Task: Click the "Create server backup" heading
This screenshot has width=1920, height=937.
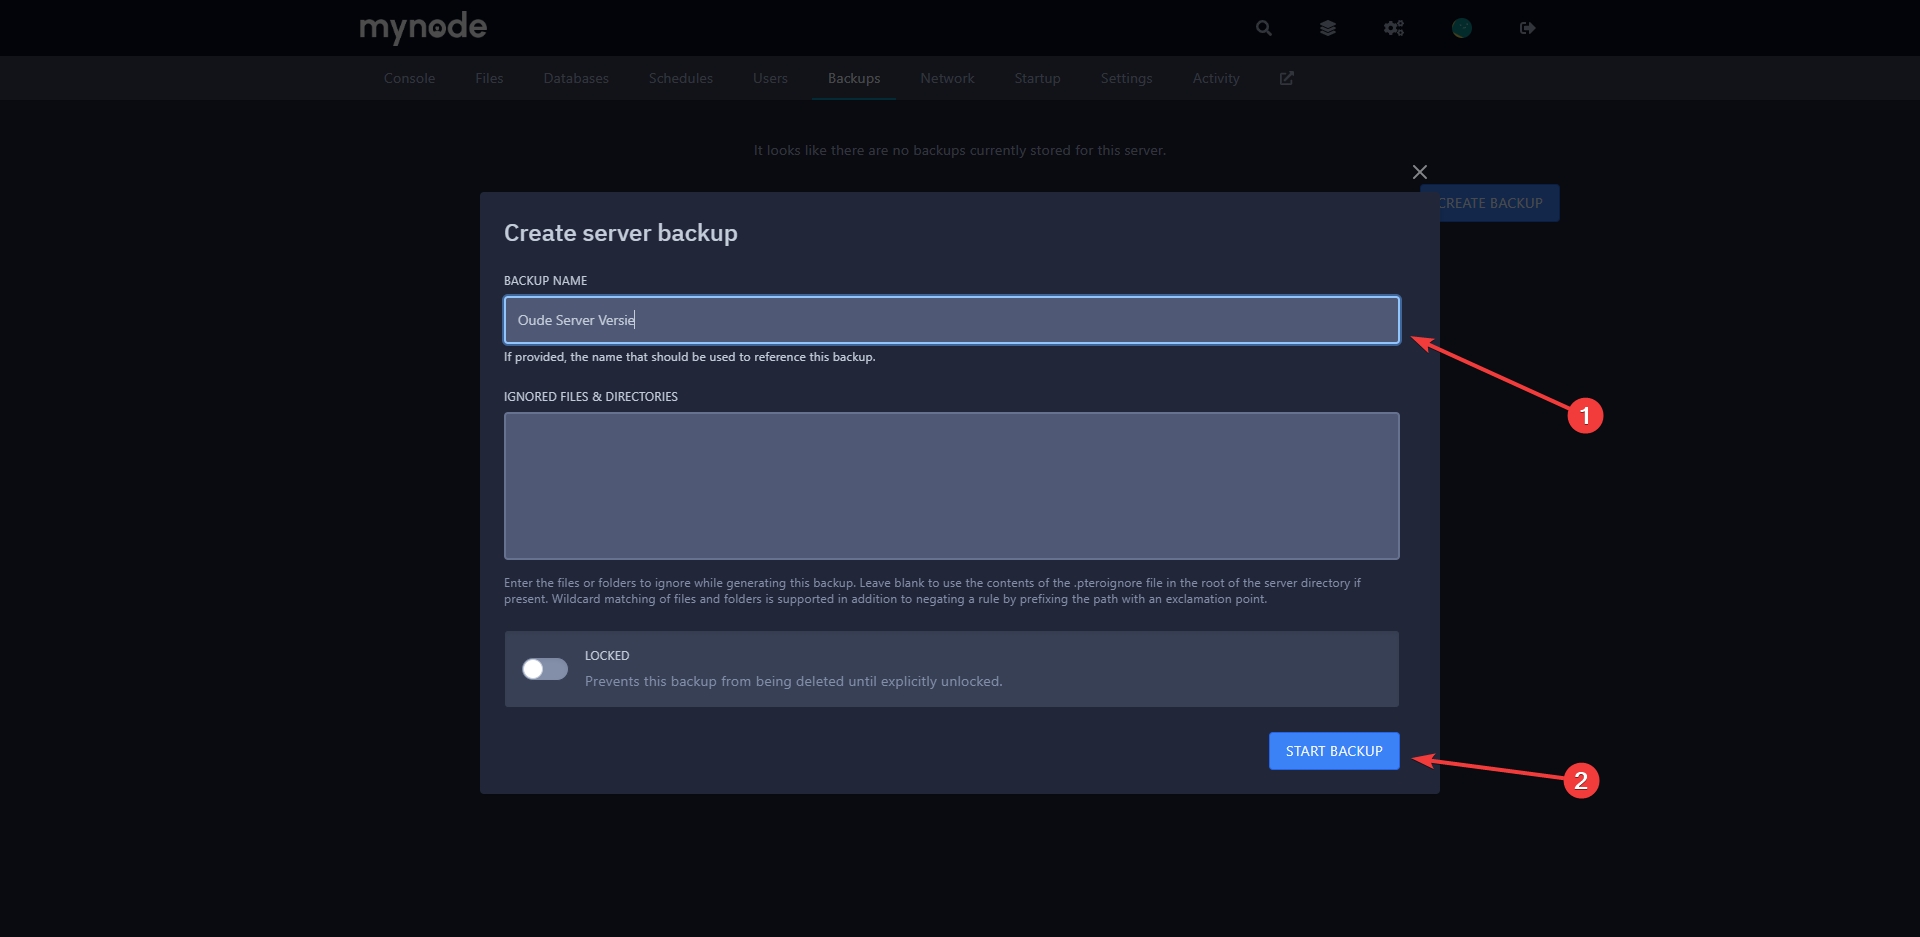Action: point(621,233)
